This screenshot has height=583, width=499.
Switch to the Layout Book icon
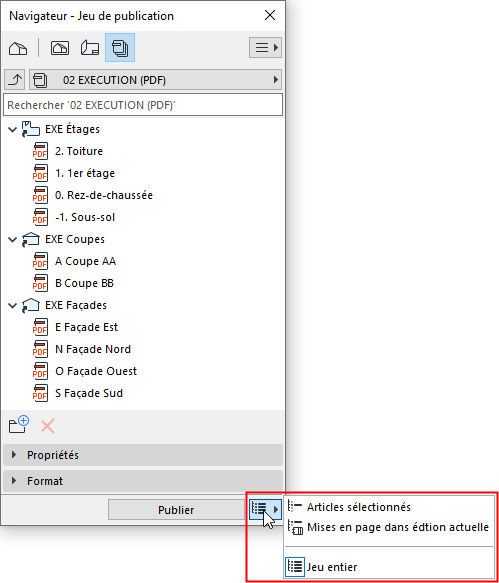90,48
